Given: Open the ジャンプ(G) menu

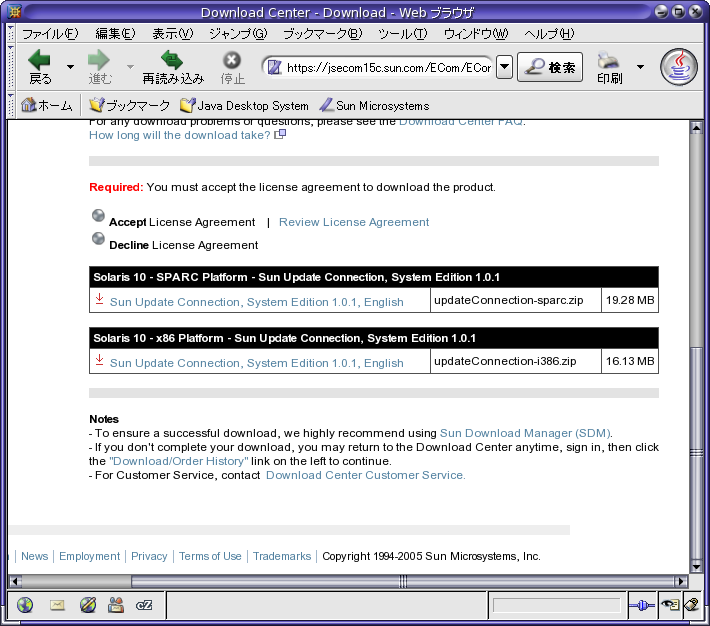Looking at the screenshot, I should tap(238, 34).
